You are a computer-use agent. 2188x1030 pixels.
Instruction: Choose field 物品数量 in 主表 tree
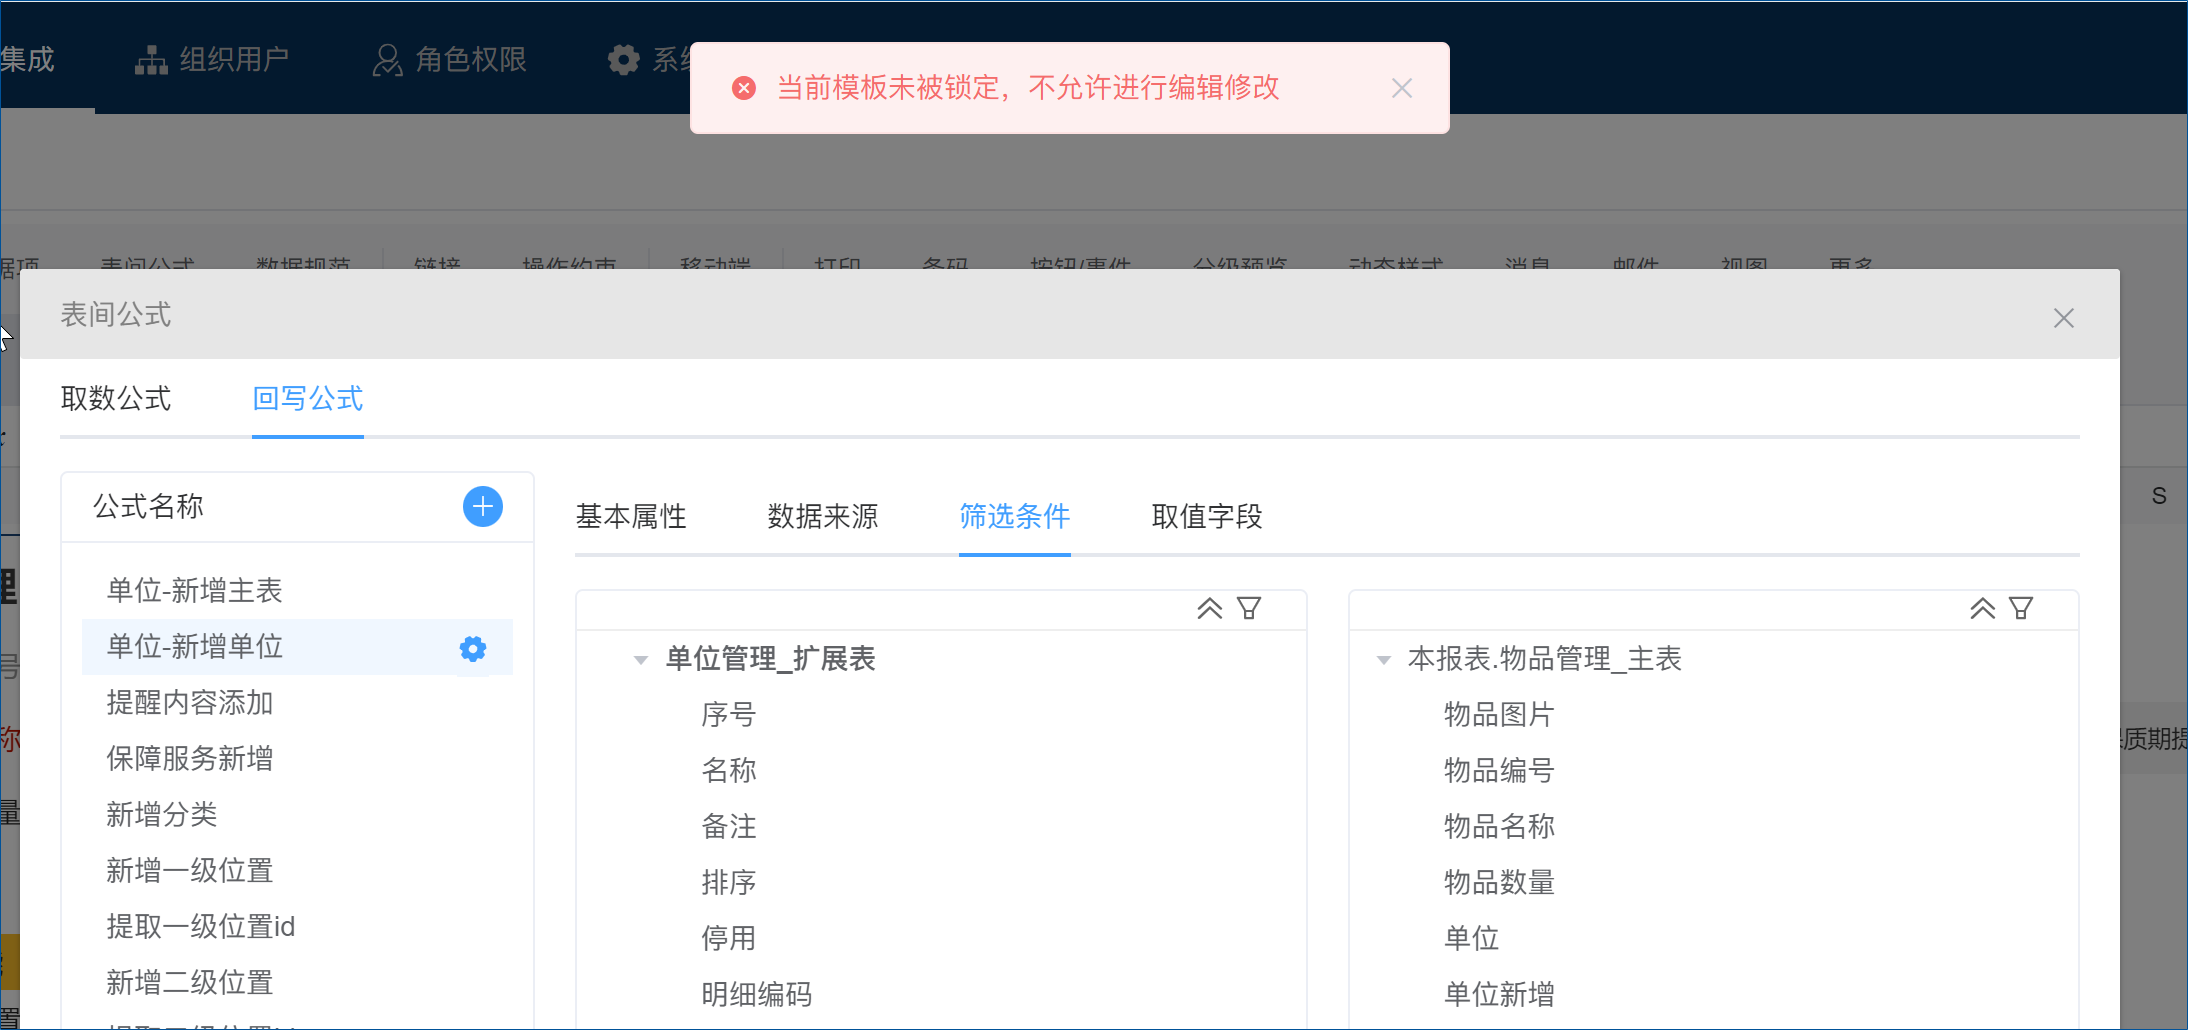[1499, 883]
